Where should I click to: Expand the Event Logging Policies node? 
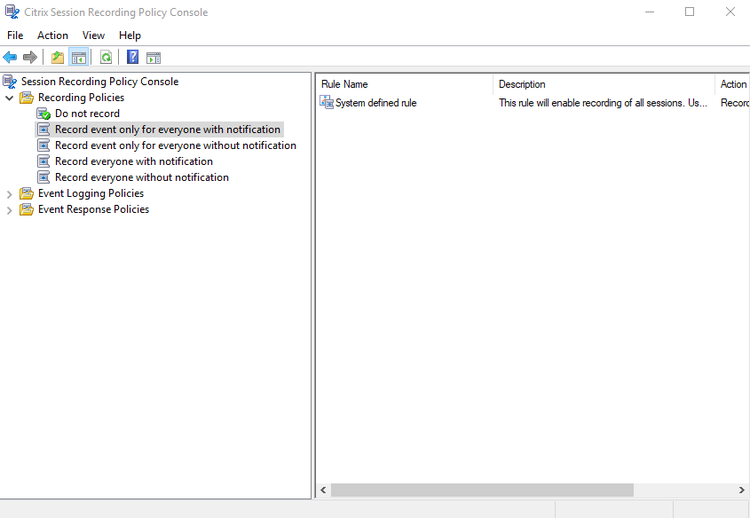coord(9,194)
